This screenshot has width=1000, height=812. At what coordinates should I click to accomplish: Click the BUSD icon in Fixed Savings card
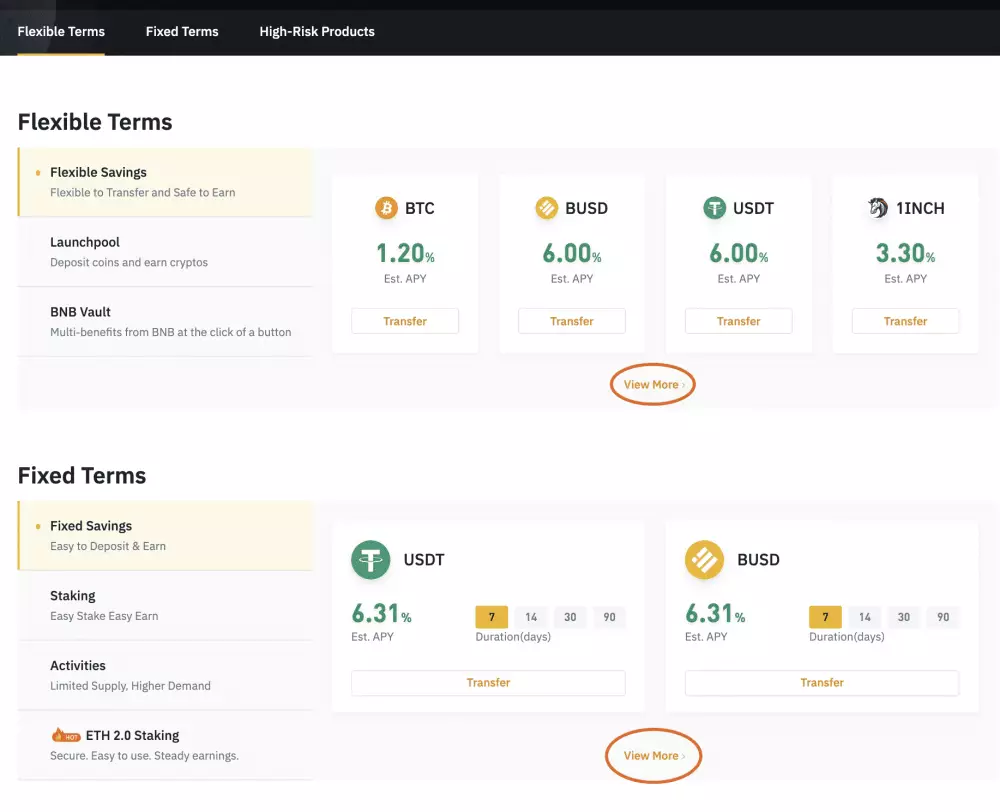point(704,560)
